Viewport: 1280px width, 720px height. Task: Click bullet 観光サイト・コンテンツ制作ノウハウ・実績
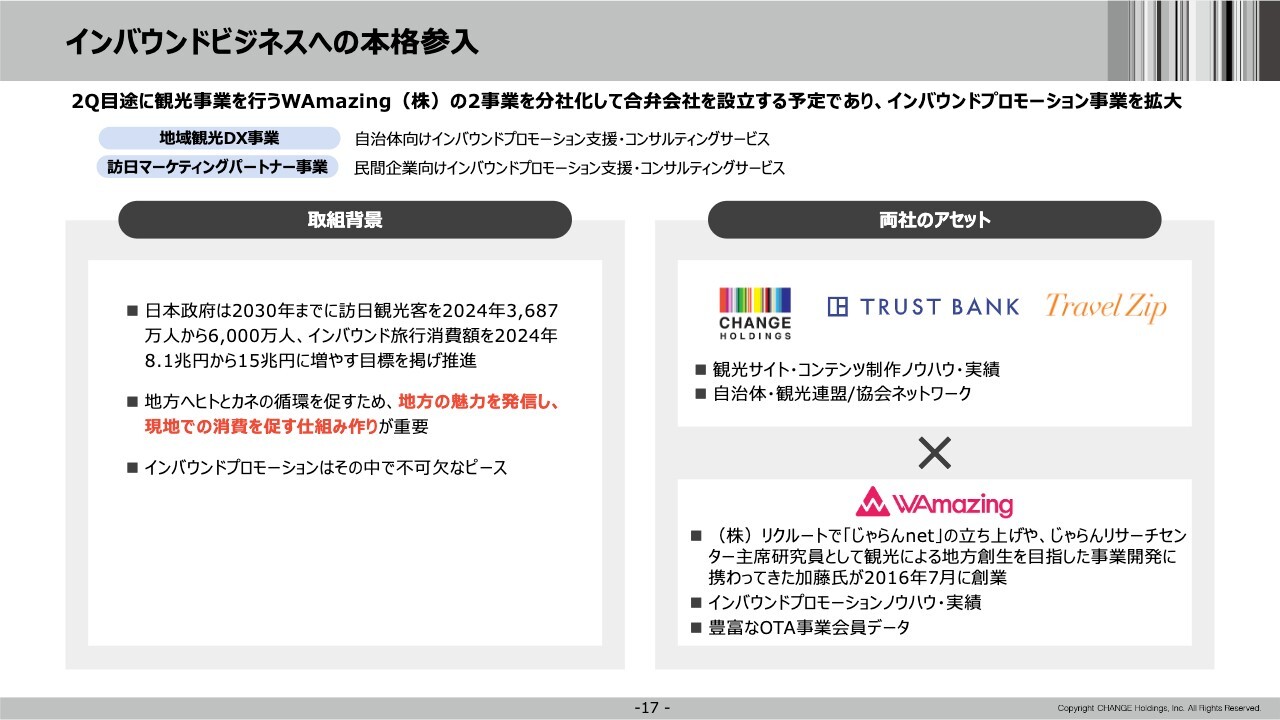point(847,369)
